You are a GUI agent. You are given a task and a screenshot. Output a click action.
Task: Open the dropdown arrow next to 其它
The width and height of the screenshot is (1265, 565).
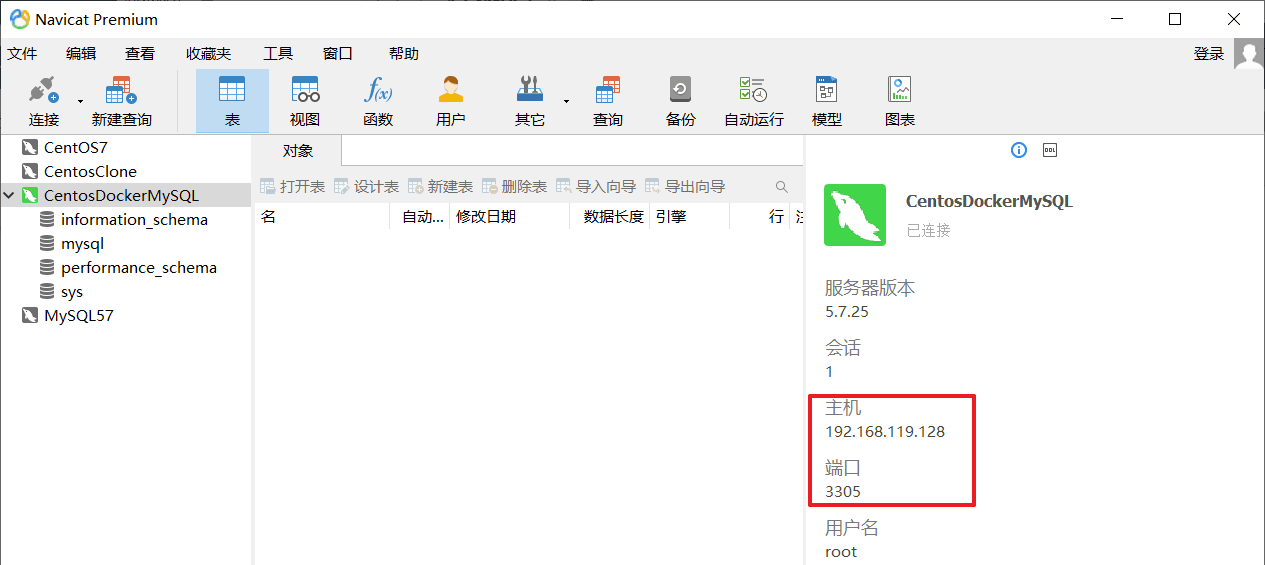(x=566, y=101)
